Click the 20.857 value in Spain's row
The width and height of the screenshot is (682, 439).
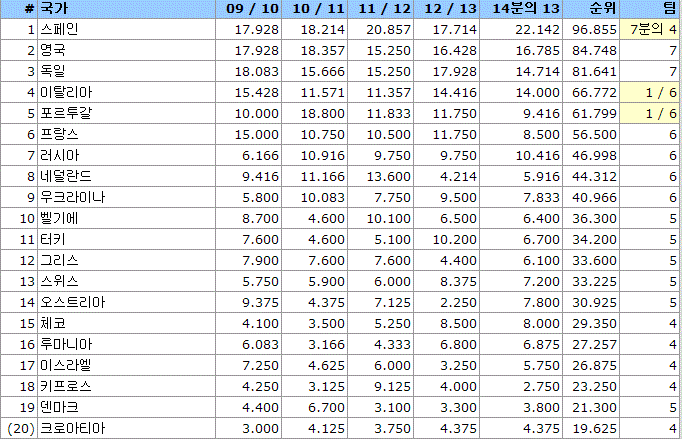pos(388,30)
